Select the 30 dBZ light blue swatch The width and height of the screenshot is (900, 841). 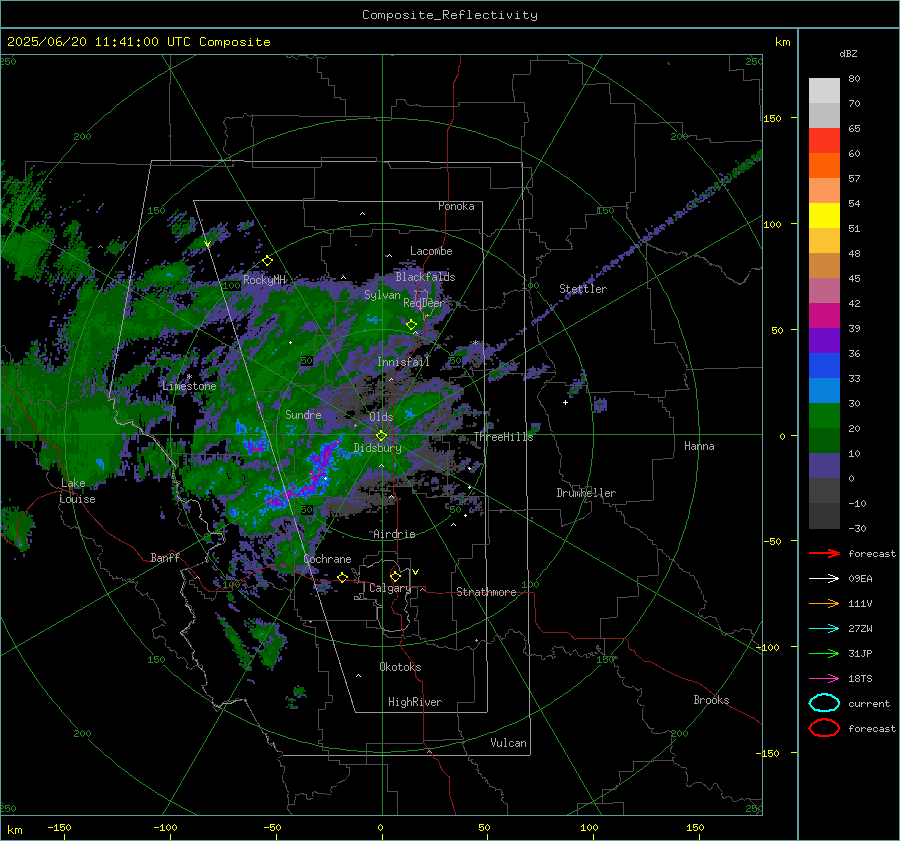click(824, 390)
